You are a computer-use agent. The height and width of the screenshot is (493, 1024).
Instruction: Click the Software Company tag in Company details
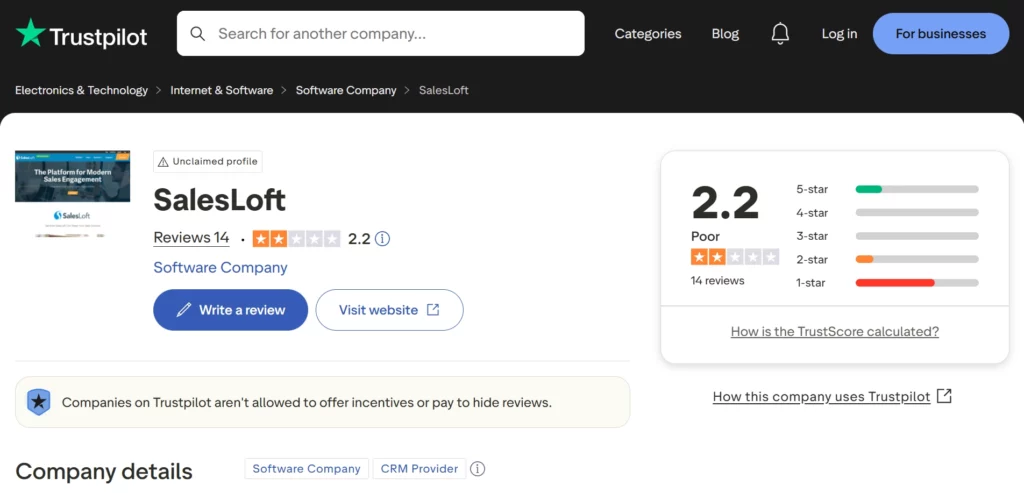coord(306,469)
